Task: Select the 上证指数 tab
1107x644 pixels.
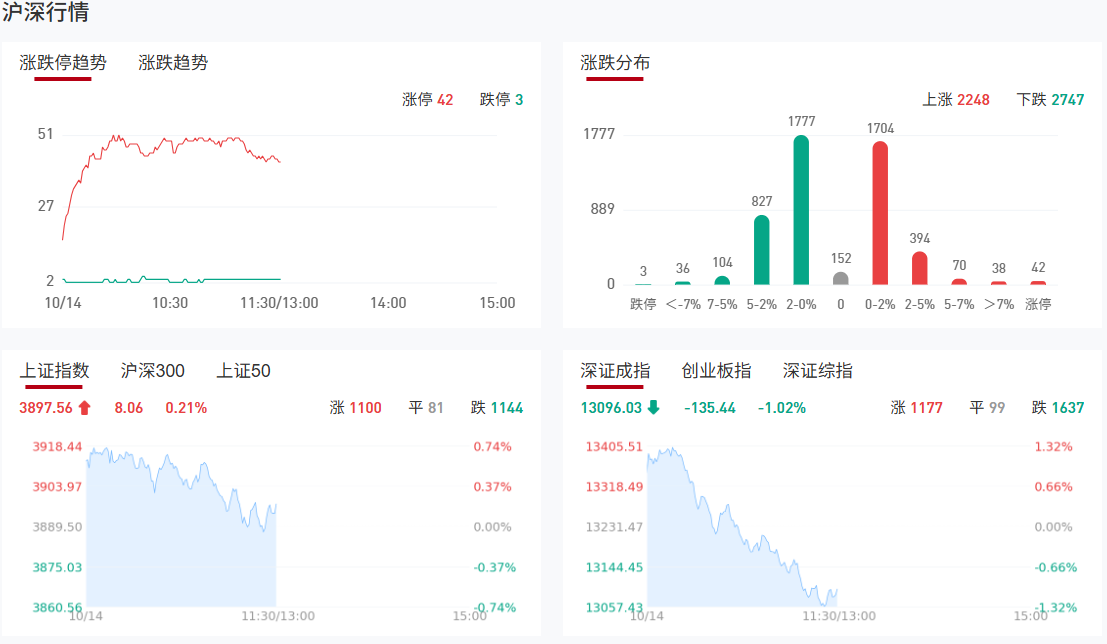Action: pos(55,371)
